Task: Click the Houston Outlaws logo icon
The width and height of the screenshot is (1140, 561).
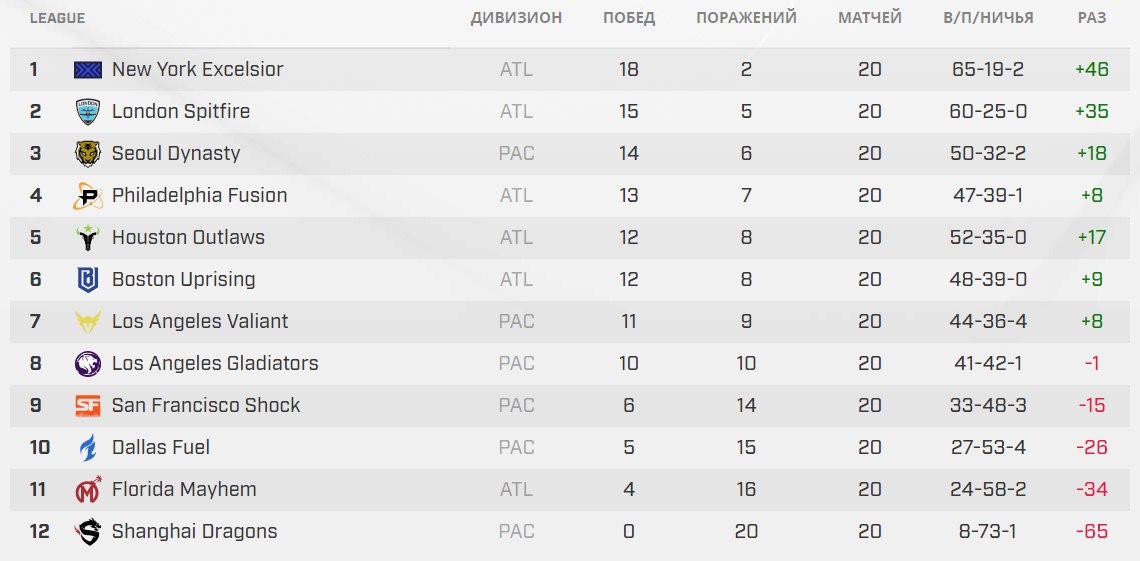Action: [x=88, y=238]
